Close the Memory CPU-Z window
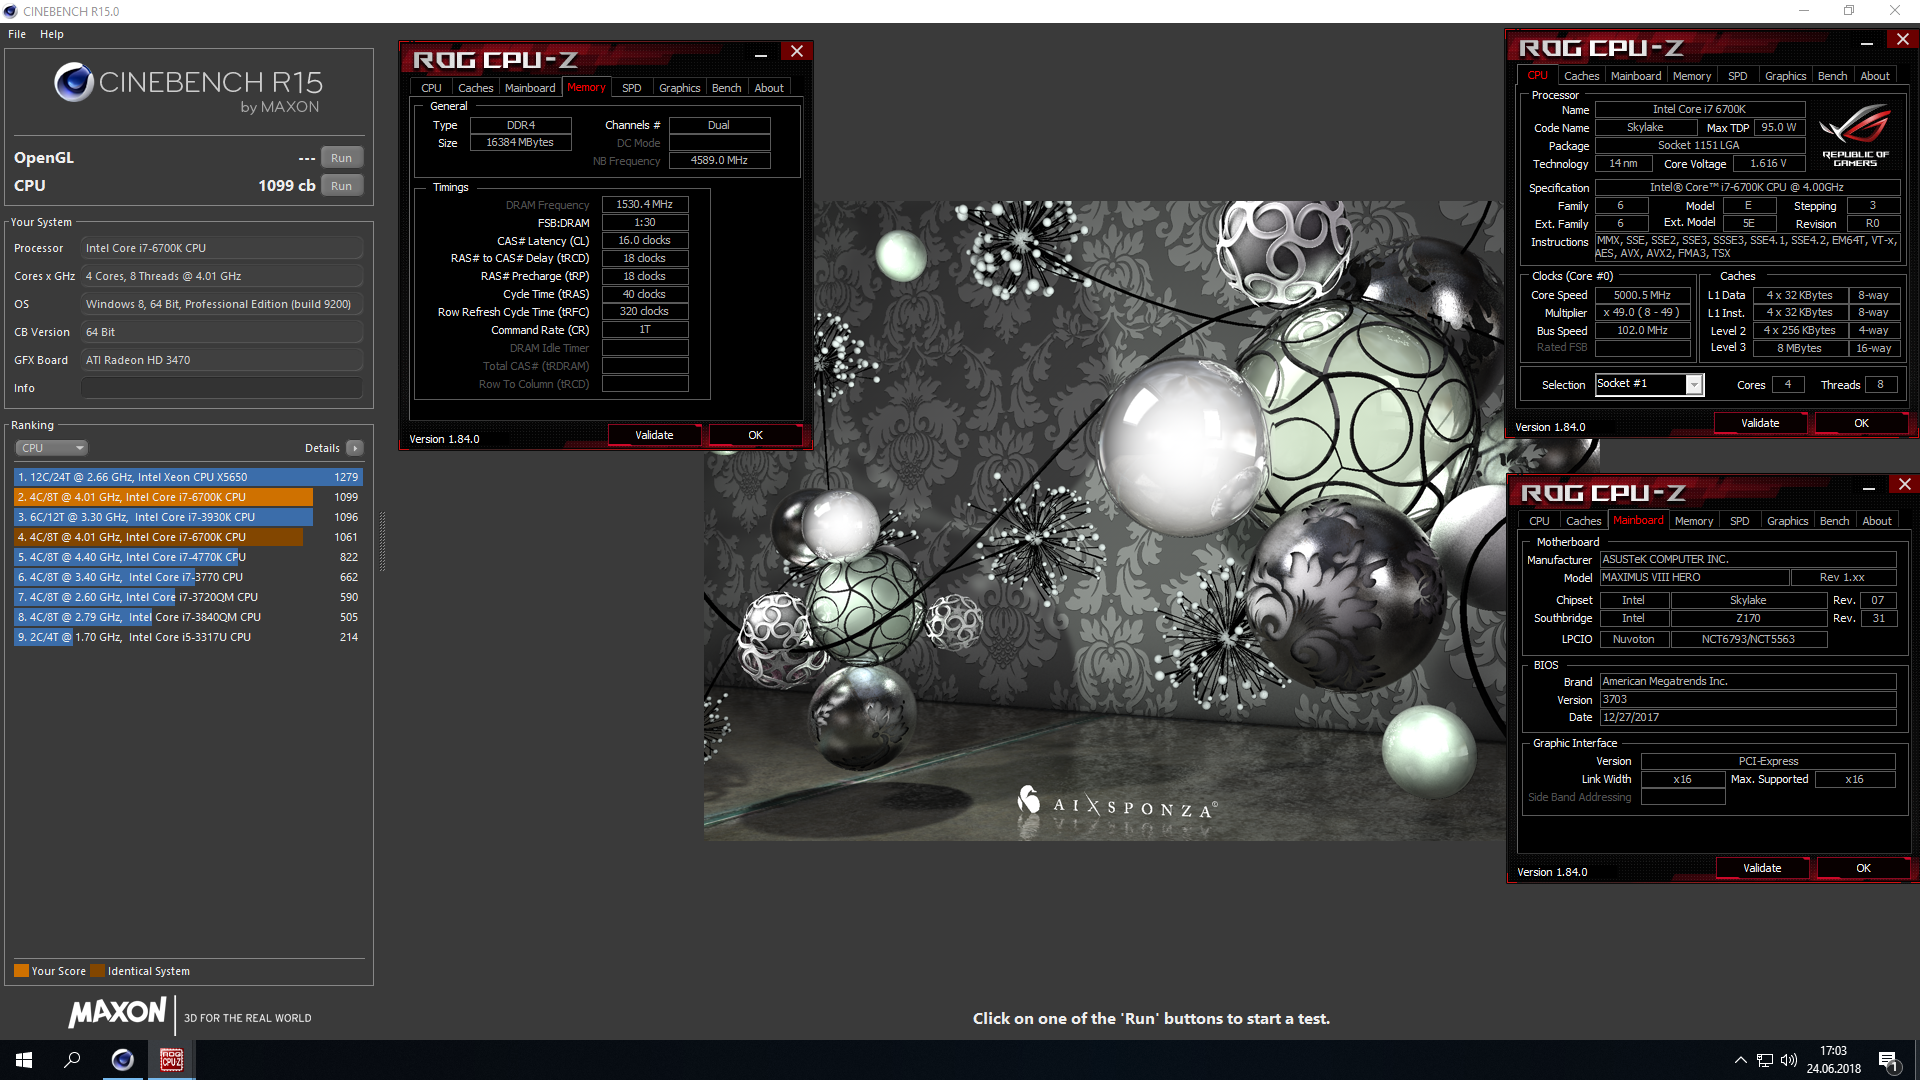The height and width of the screenshot is (1080, 1920). (x=797, y=52)
